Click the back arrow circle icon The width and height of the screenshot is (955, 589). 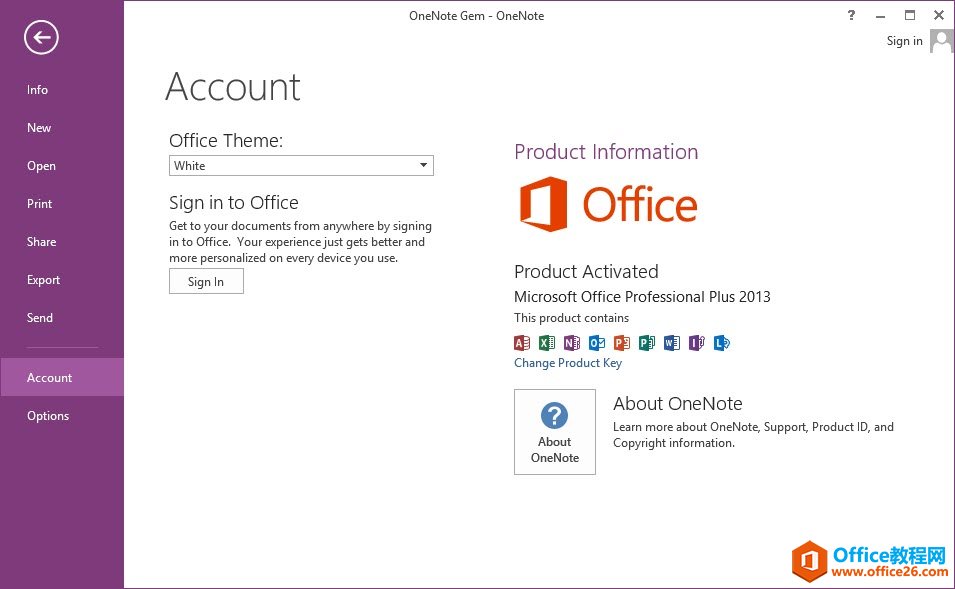click(x=42, y=38)
